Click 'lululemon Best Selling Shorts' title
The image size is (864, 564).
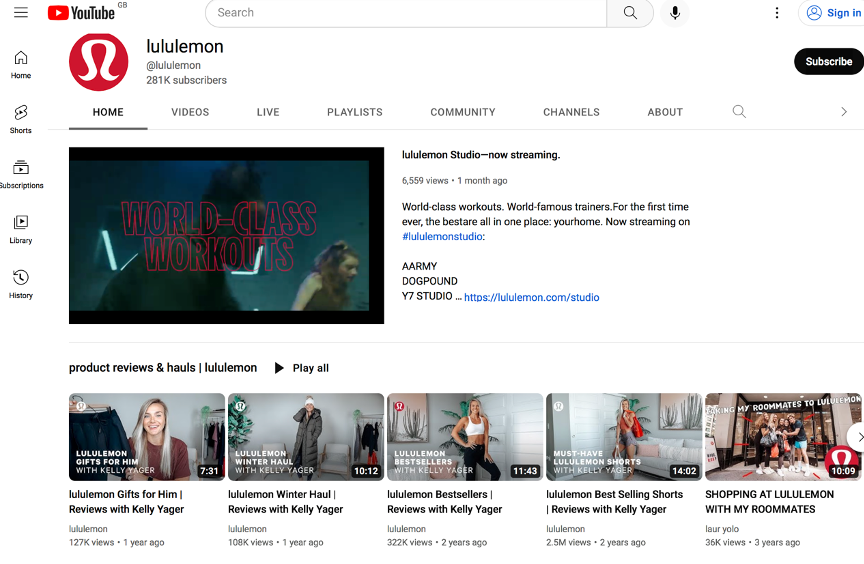pyautogui.click(x=614, y=502)
